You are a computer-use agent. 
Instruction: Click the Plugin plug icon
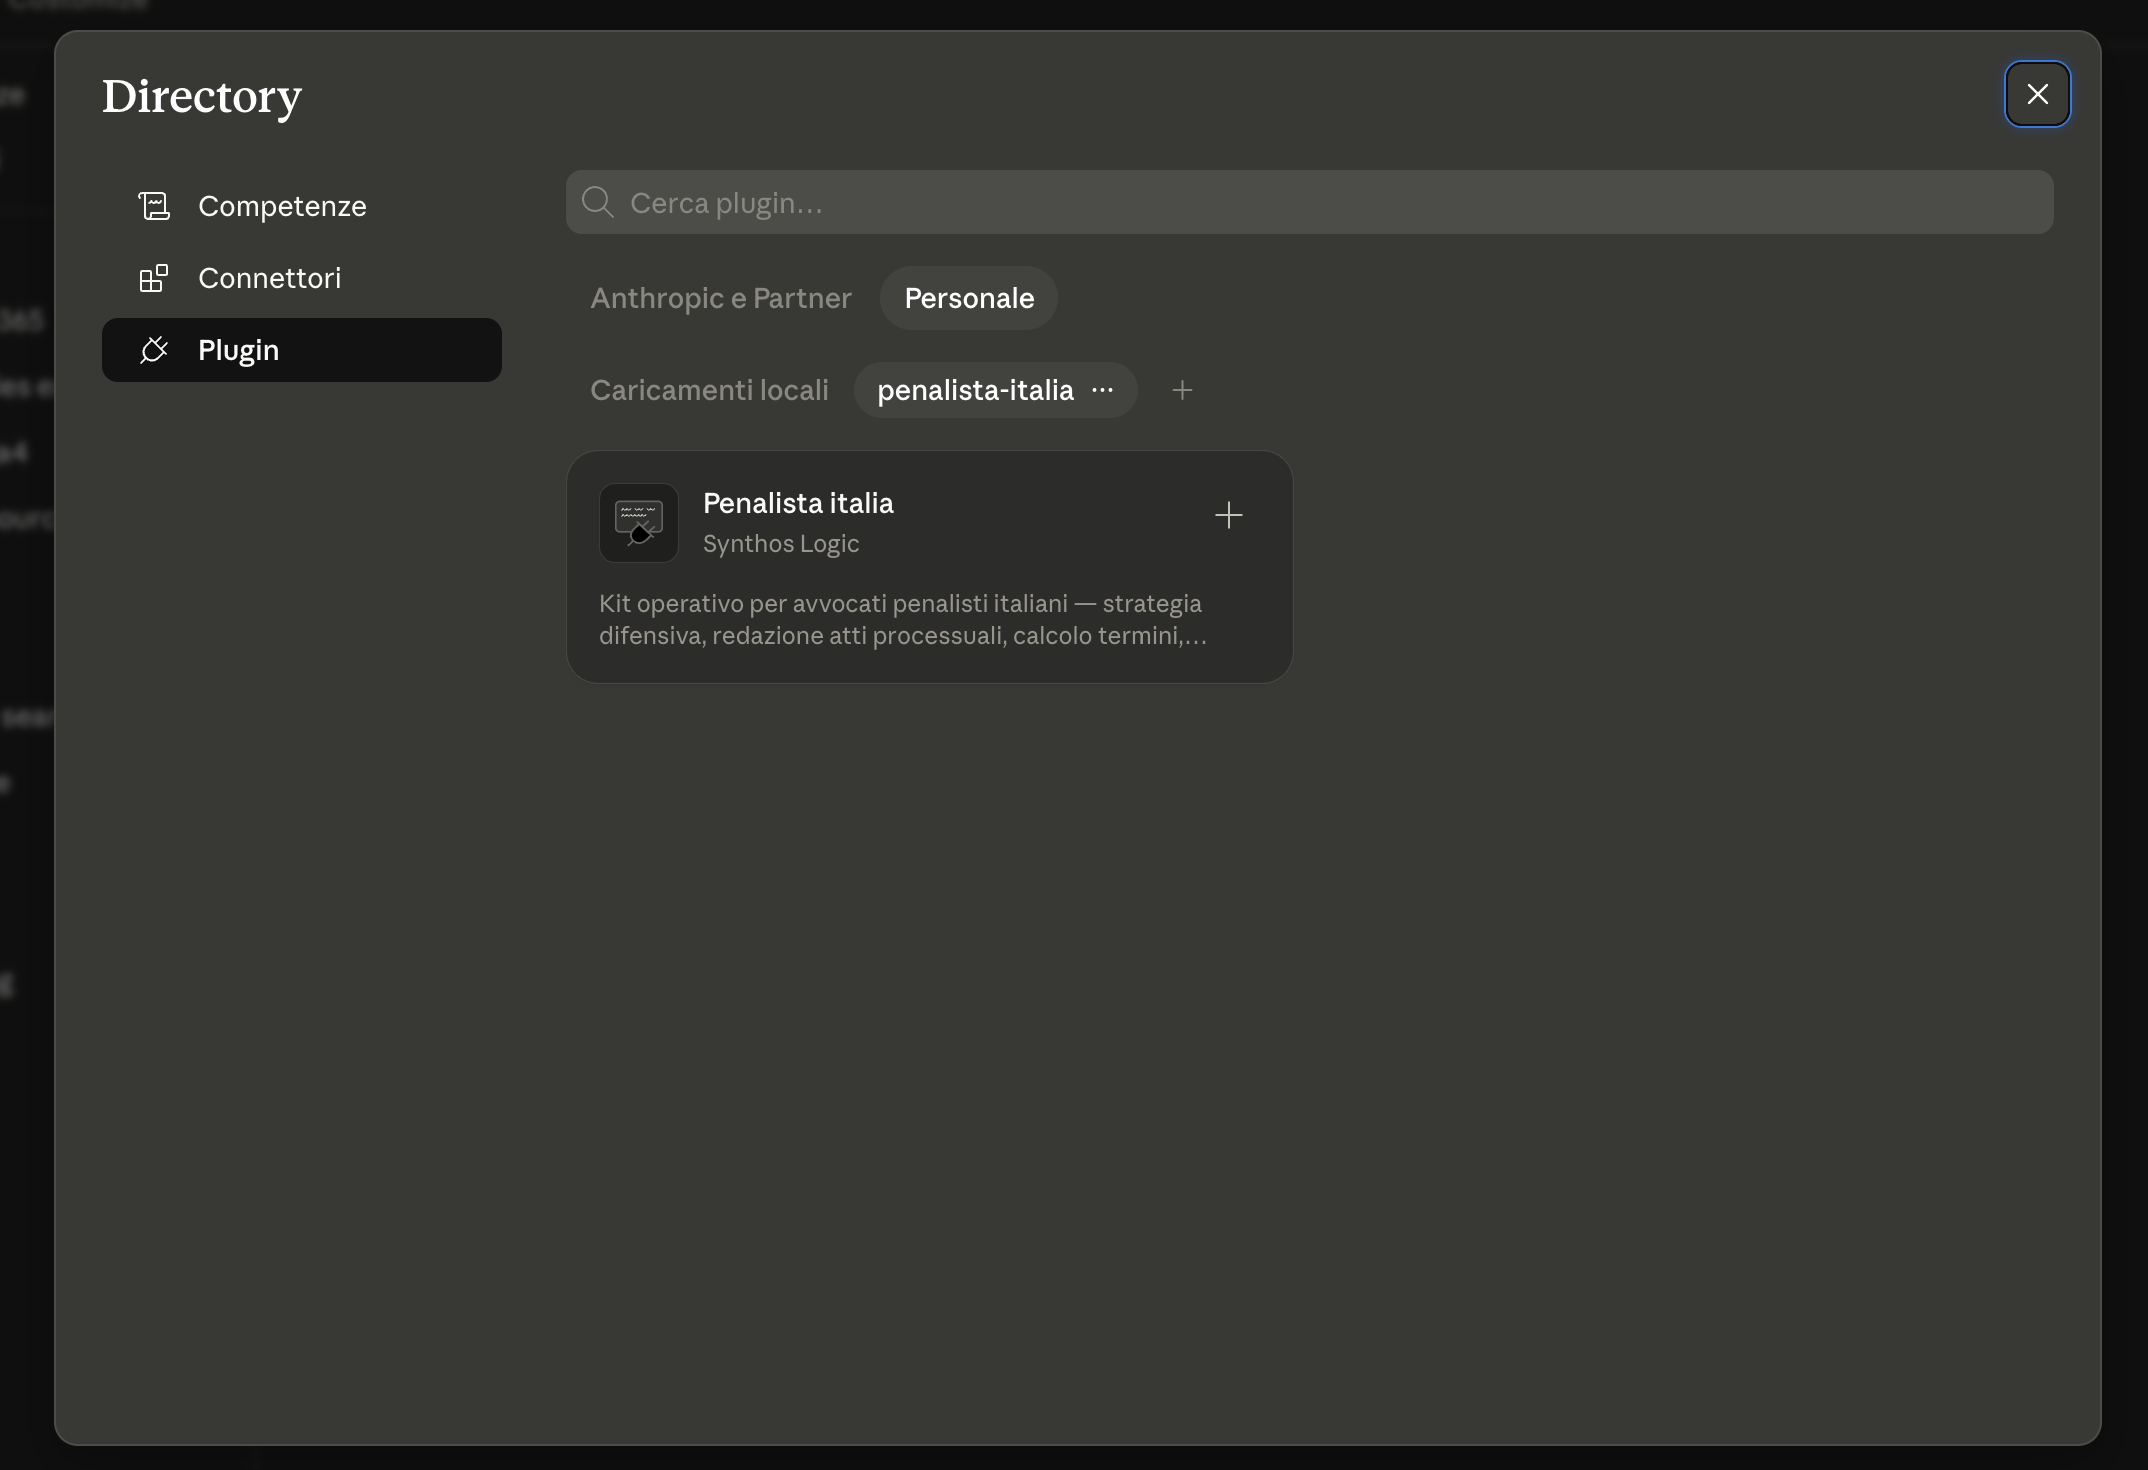tap(154, 350)
